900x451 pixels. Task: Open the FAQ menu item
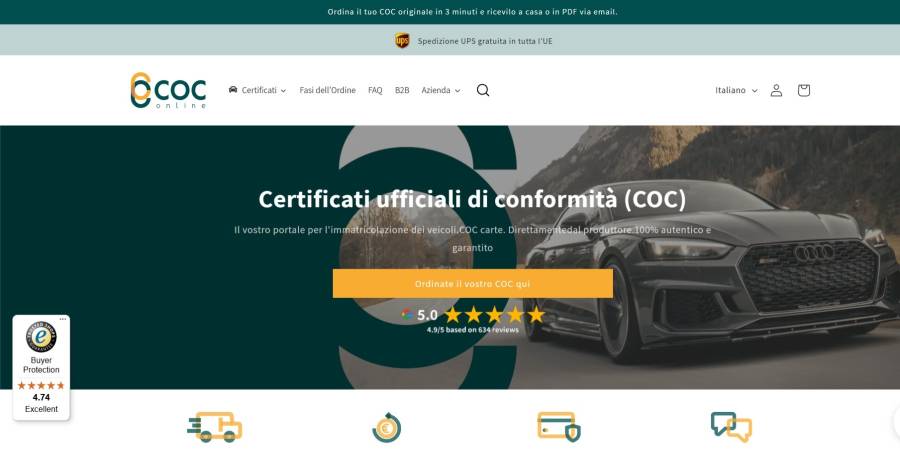click(375, 90)
